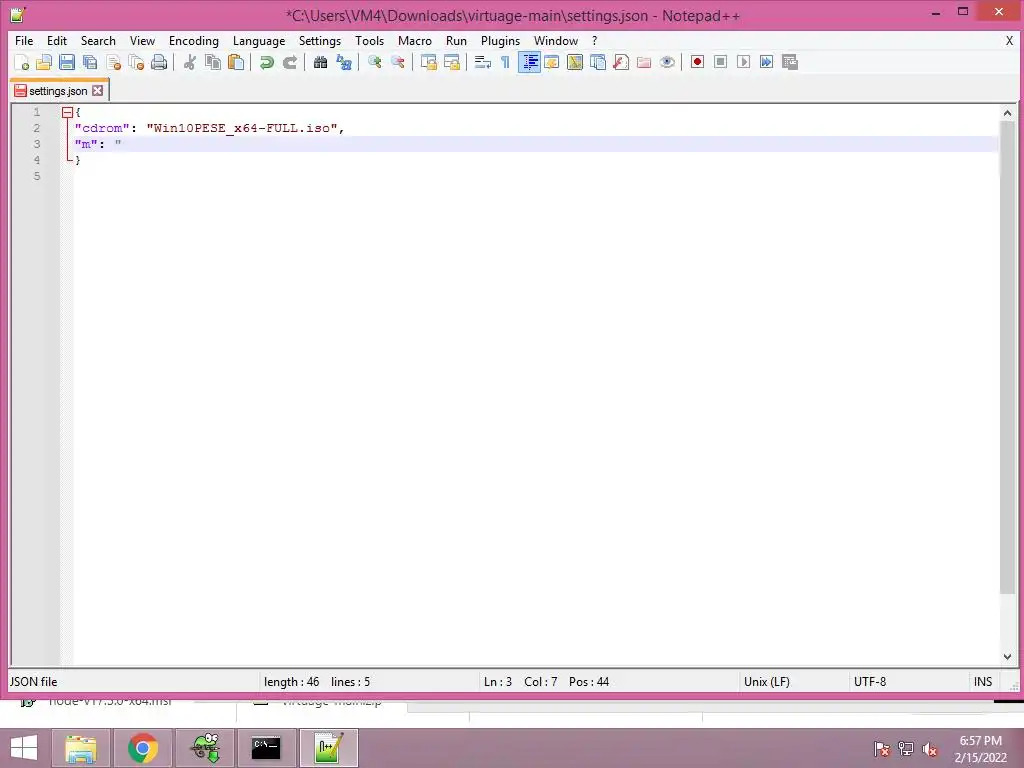The height and width of the screenshot is (768, 1024).
Task: Open the Tools menu
Action: (370, 40)
